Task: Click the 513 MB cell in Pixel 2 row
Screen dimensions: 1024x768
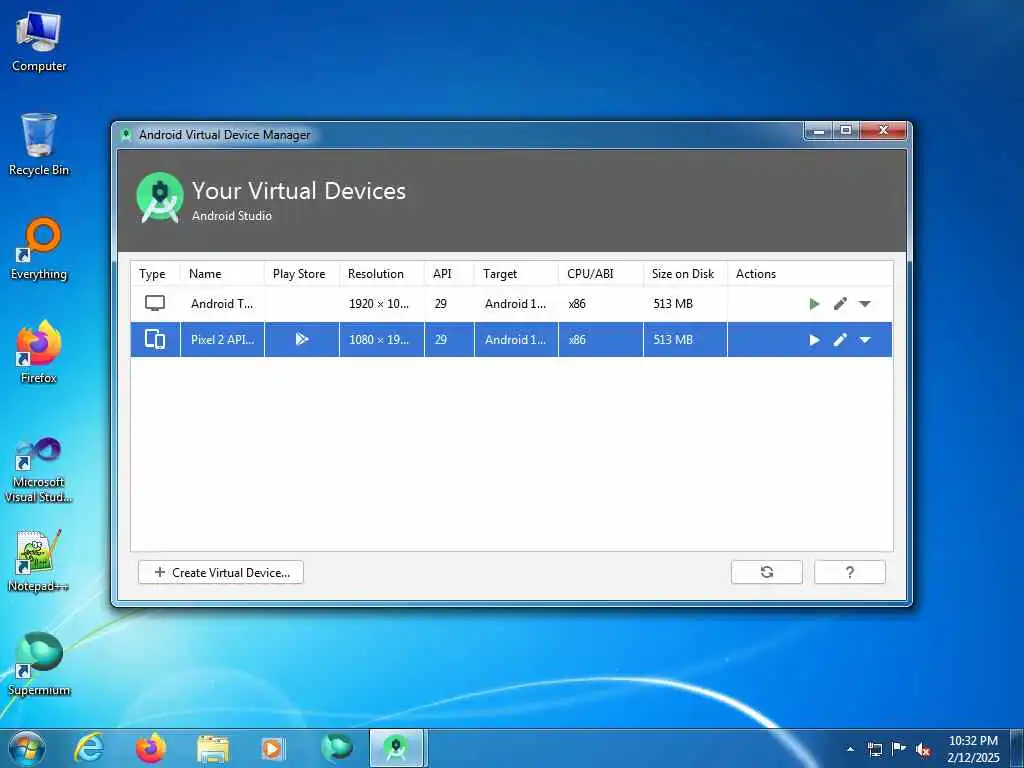Action: pos(685,340)
